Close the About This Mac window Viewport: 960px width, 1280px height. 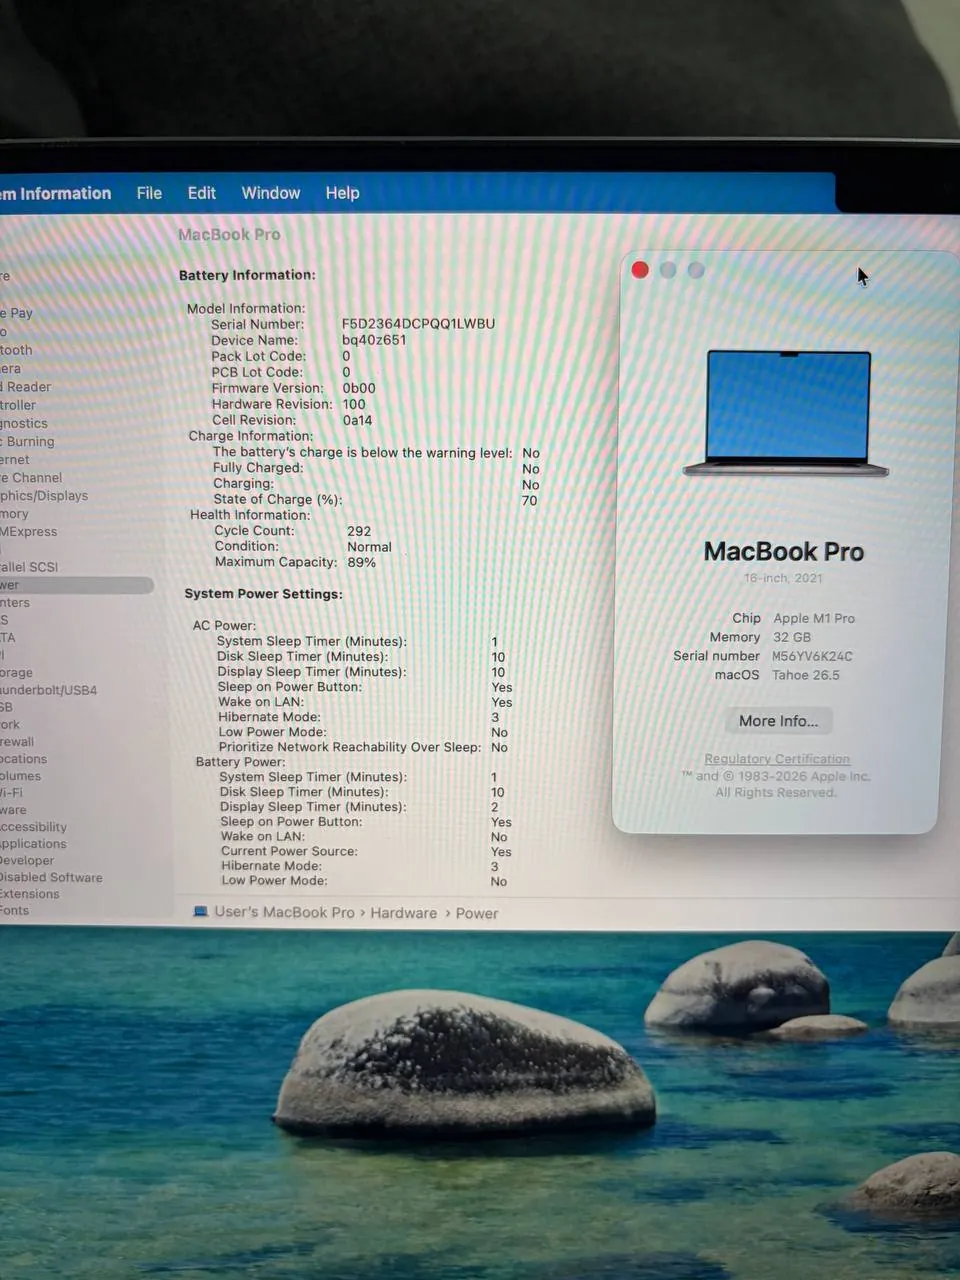[x=640, y=270]
